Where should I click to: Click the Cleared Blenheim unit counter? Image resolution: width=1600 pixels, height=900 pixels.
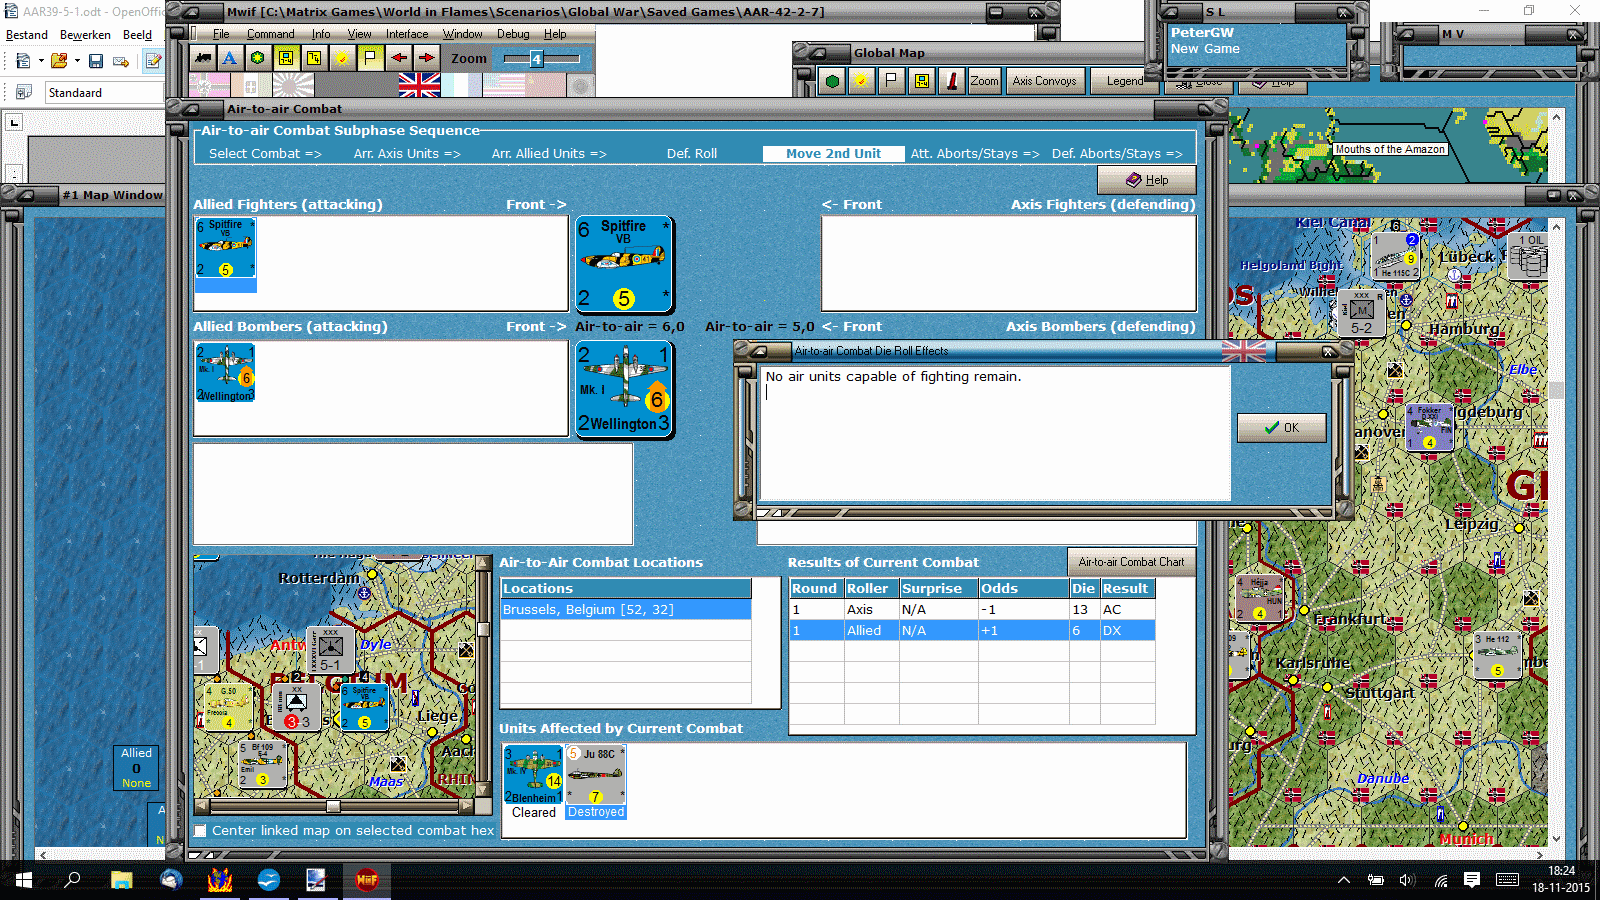pyautogui.click(x=533, y=775)
